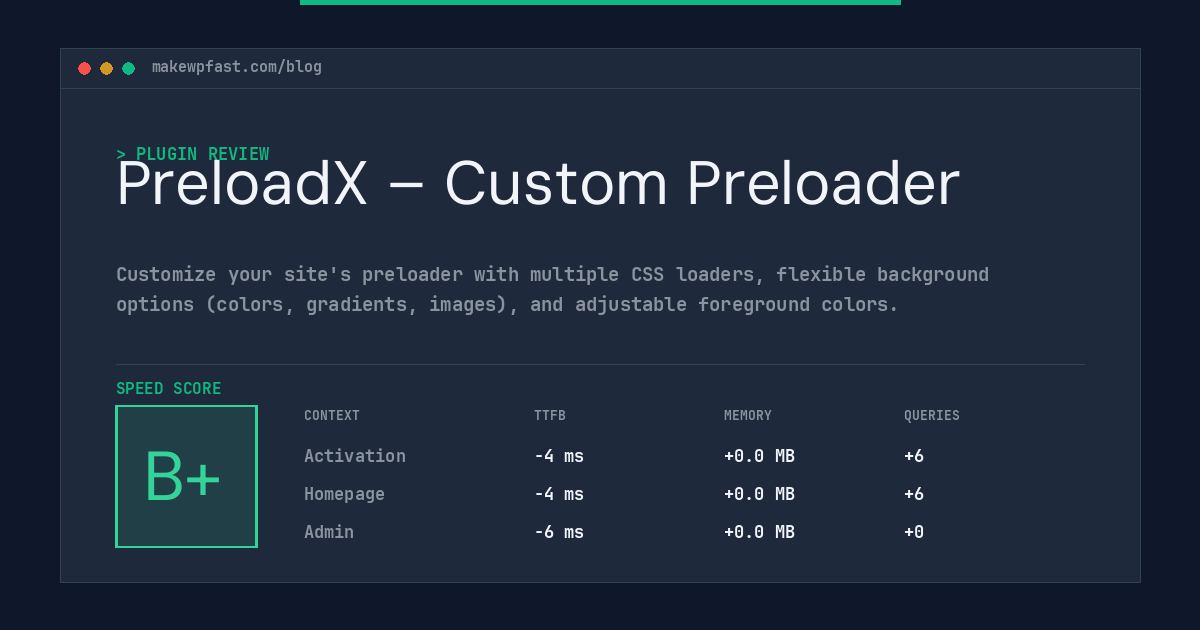The image size is (1200, 630).
Task: Click the PreloadX – Custom Preloader title
Action: point(538,184)
